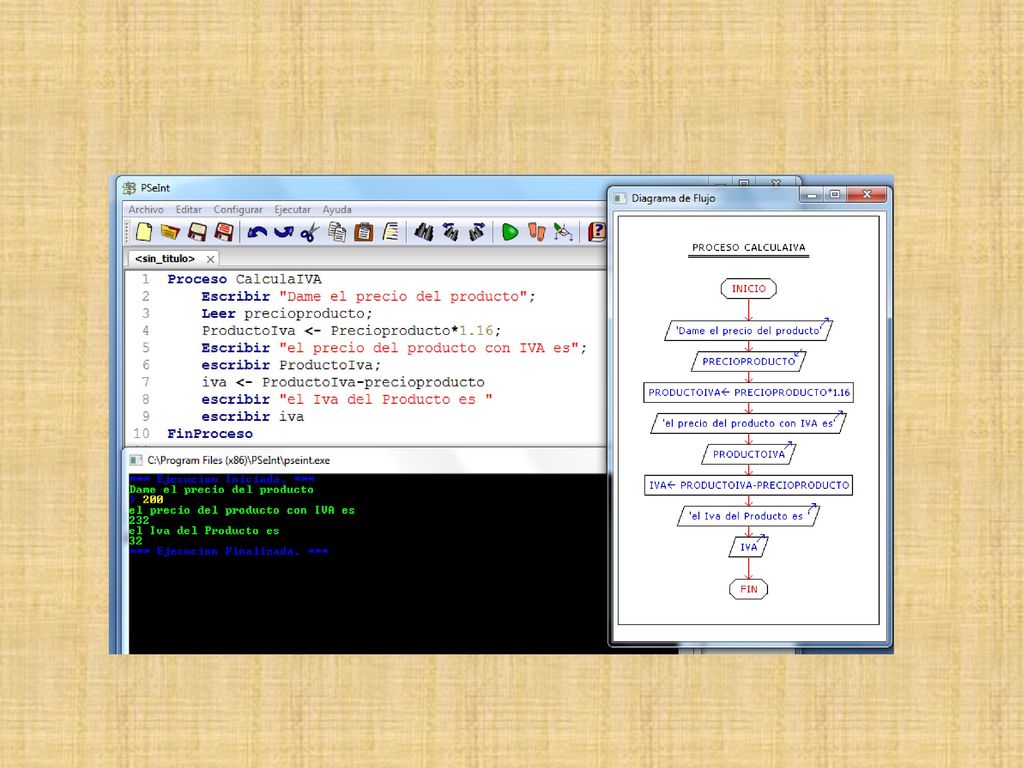Click the FinProceso keyword line

click(210, 434)
